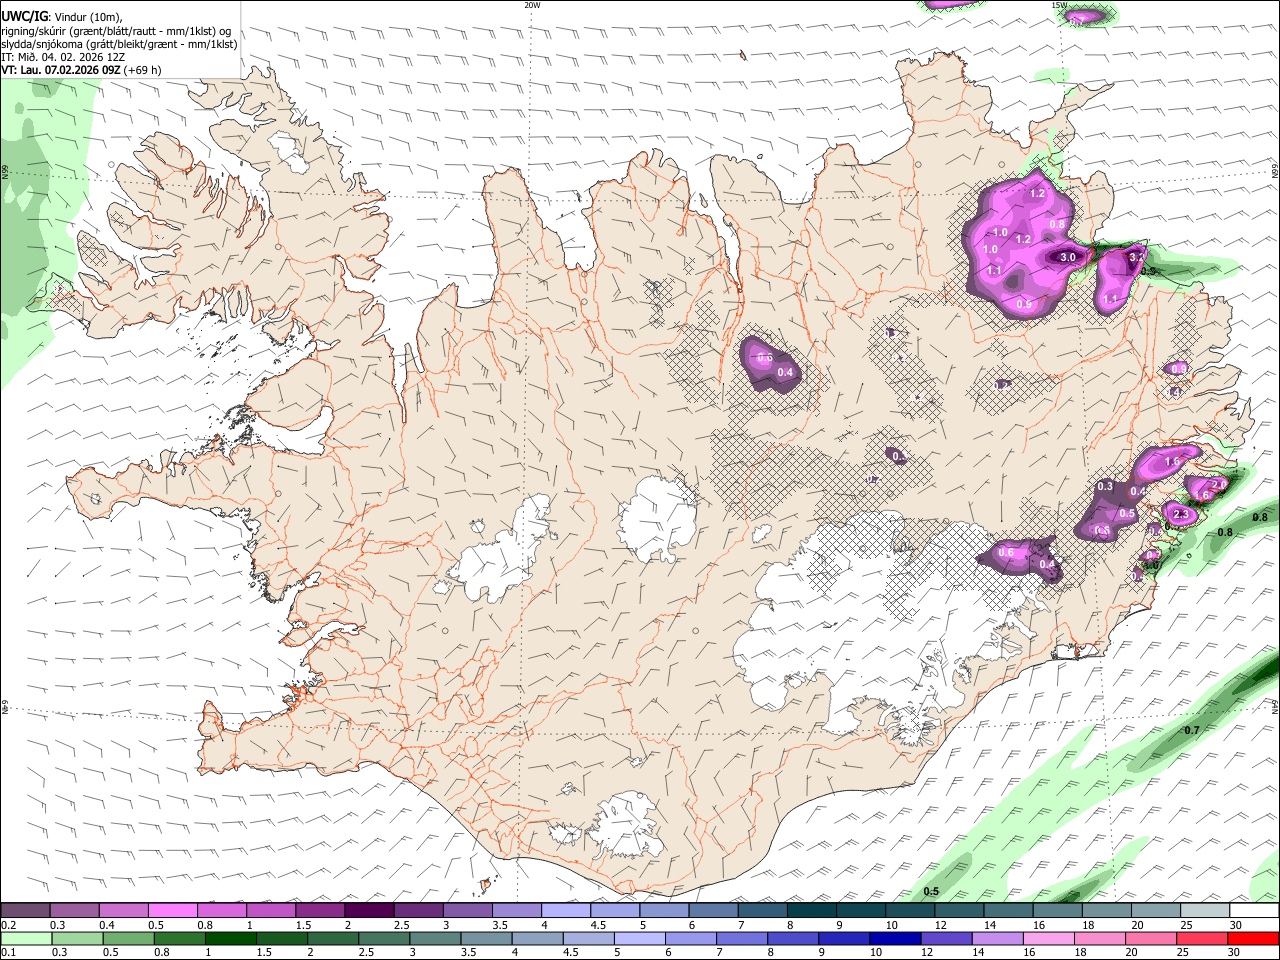Select the 'IT: Mið. 04. 02. 2026 12Z' line
This screenshot has height=960, width=1280.
pyautogui.click(x=63, y=57)
